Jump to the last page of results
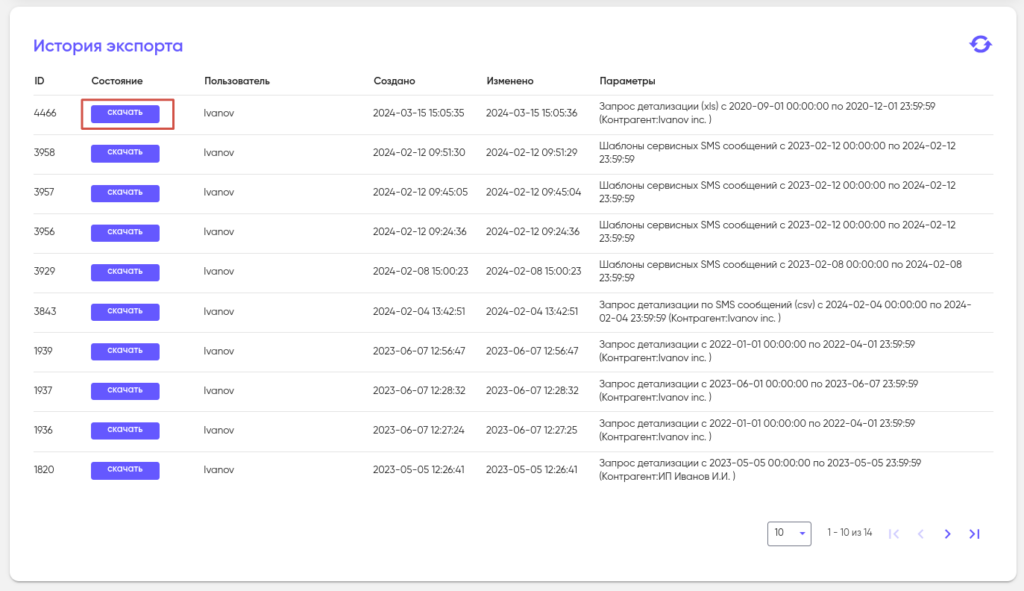The height and width of the screenshot is (591, 1024). pos(974,534)
